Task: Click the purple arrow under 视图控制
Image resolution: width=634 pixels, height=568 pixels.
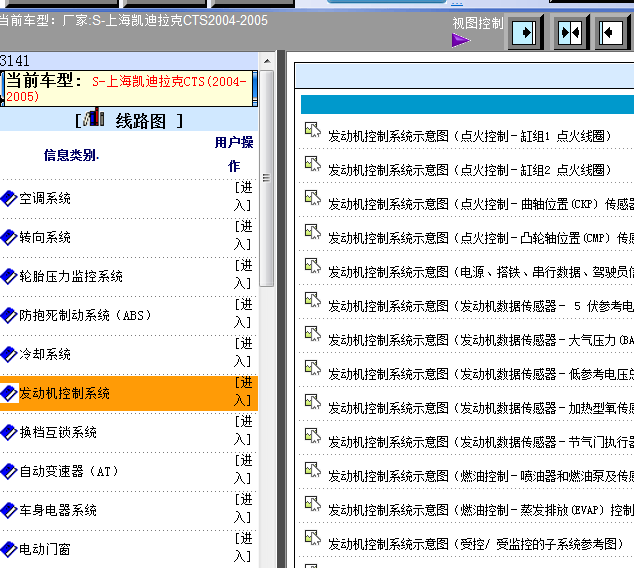Action: (x=461, y=40)
